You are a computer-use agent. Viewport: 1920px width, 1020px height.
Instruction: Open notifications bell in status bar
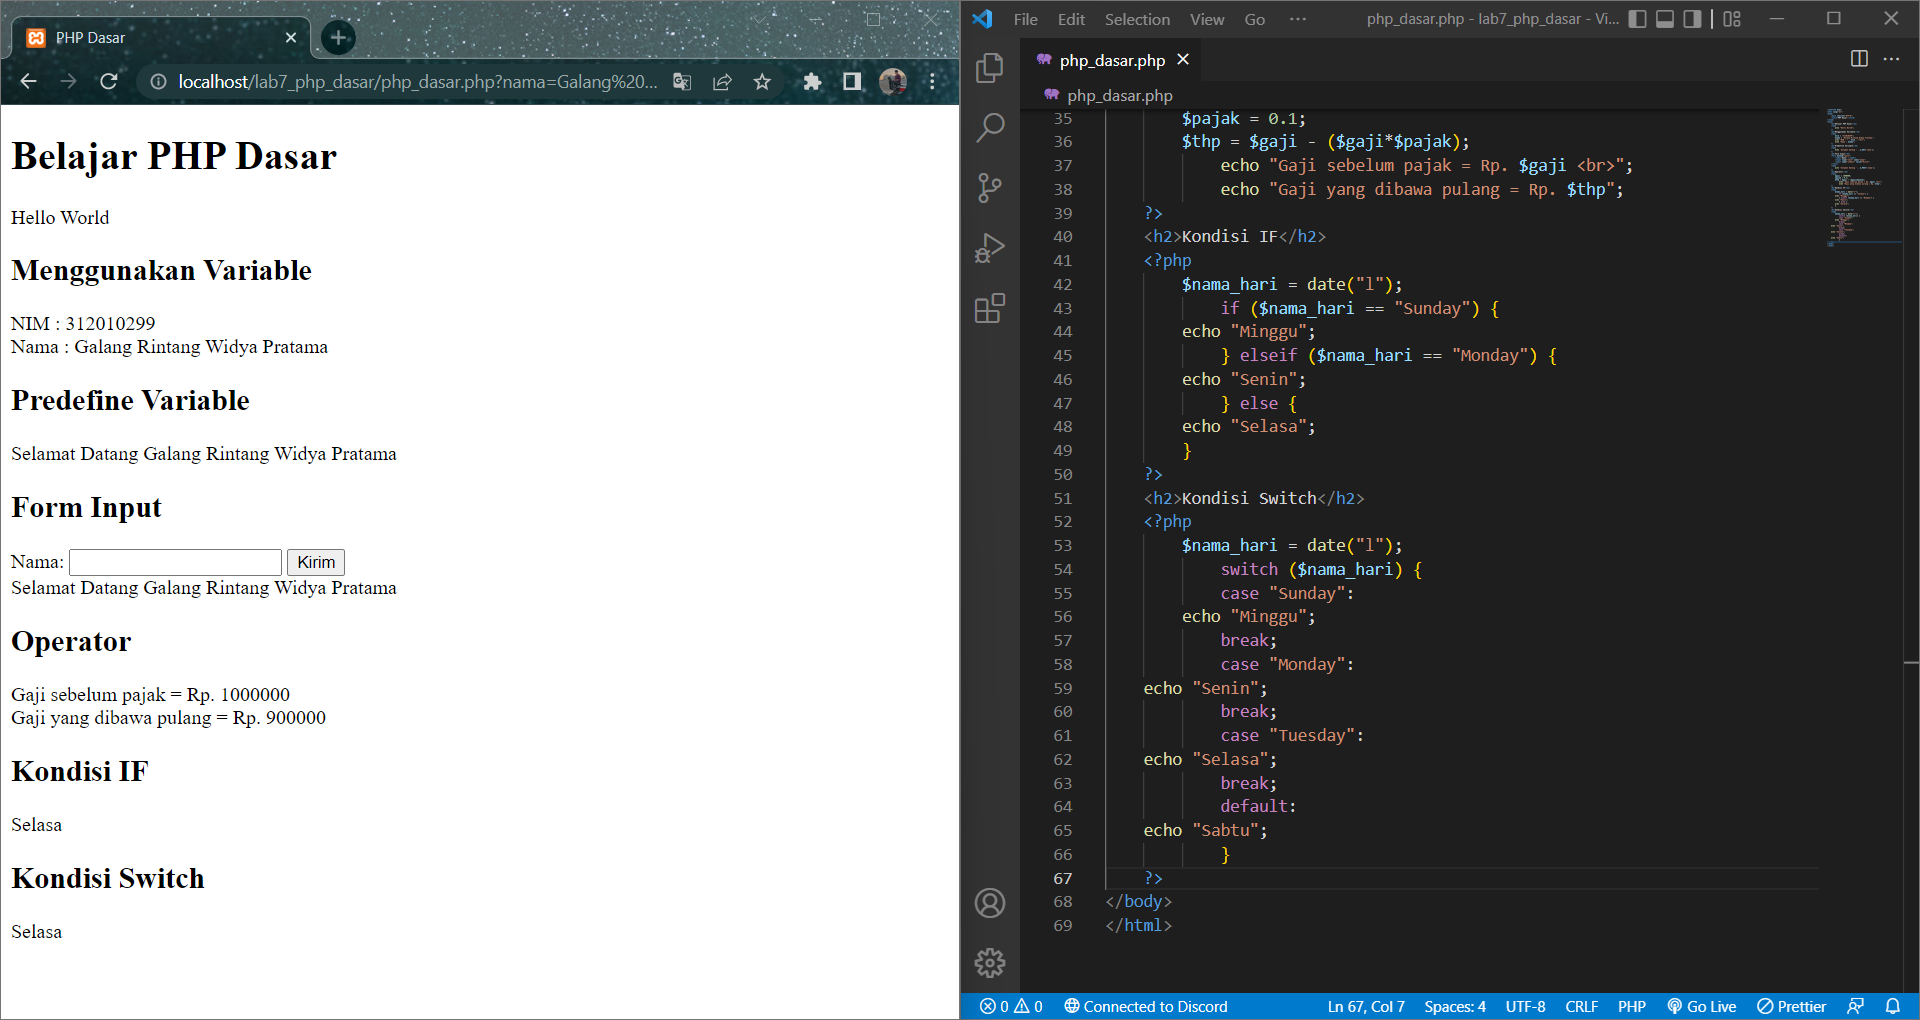tap(1893, 1006)
